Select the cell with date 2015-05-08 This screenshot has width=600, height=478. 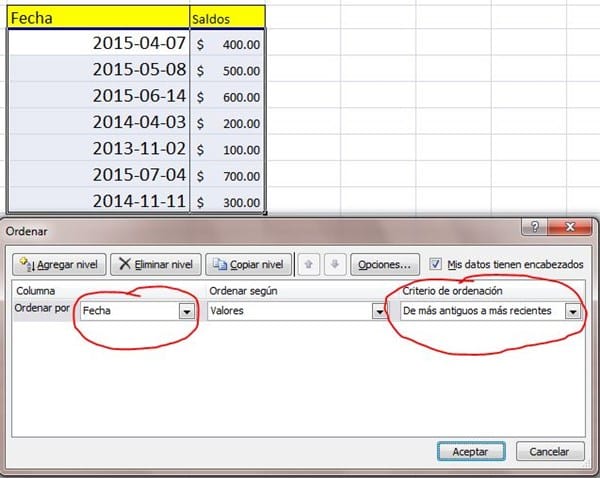click(98, 69)
